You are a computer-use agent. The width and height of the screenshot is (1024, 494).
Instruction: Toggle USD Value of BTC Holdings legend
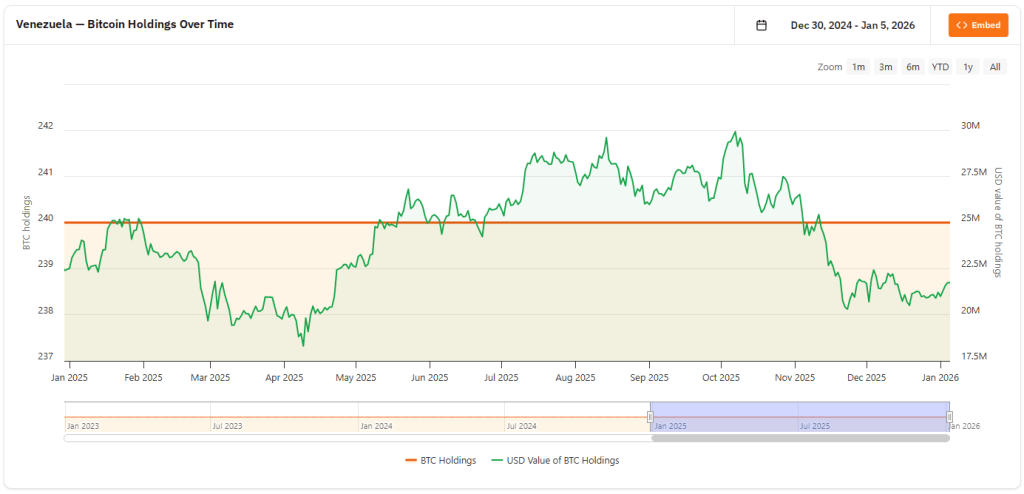(555, 460)
